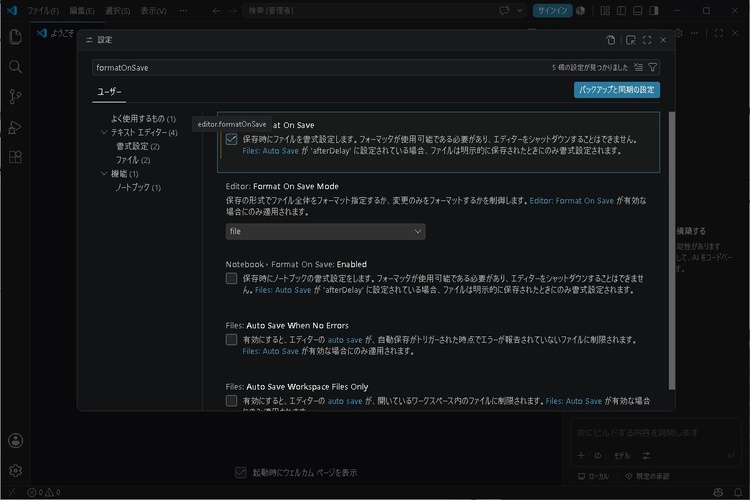This screenshot has width=750, height=500.
Task: Open the Accounts menu icon
Action: click(15, 441)
